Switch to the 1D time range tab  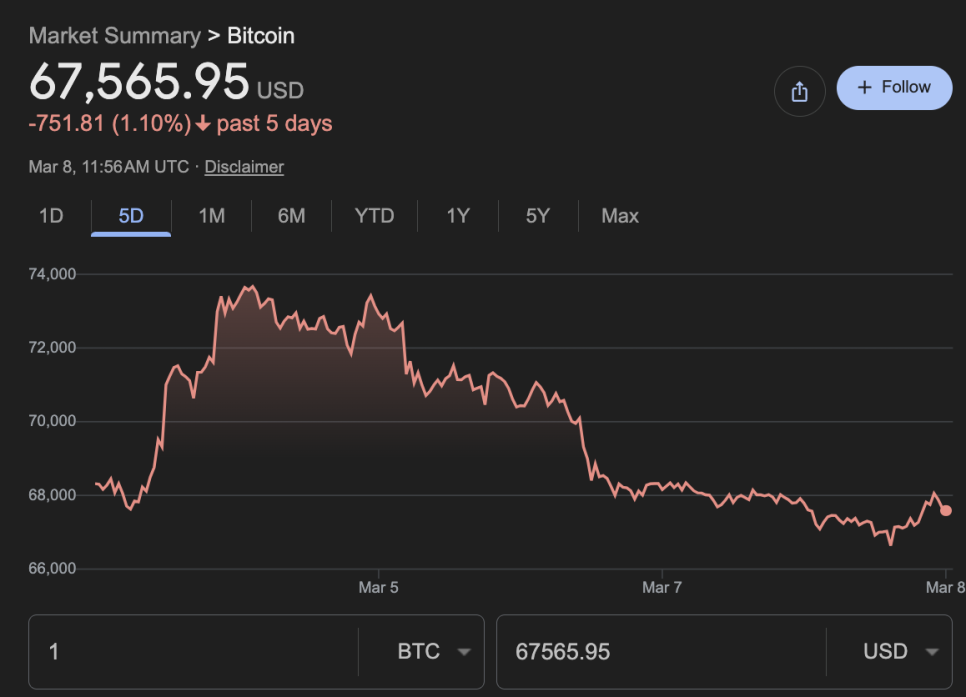point(51,216)
